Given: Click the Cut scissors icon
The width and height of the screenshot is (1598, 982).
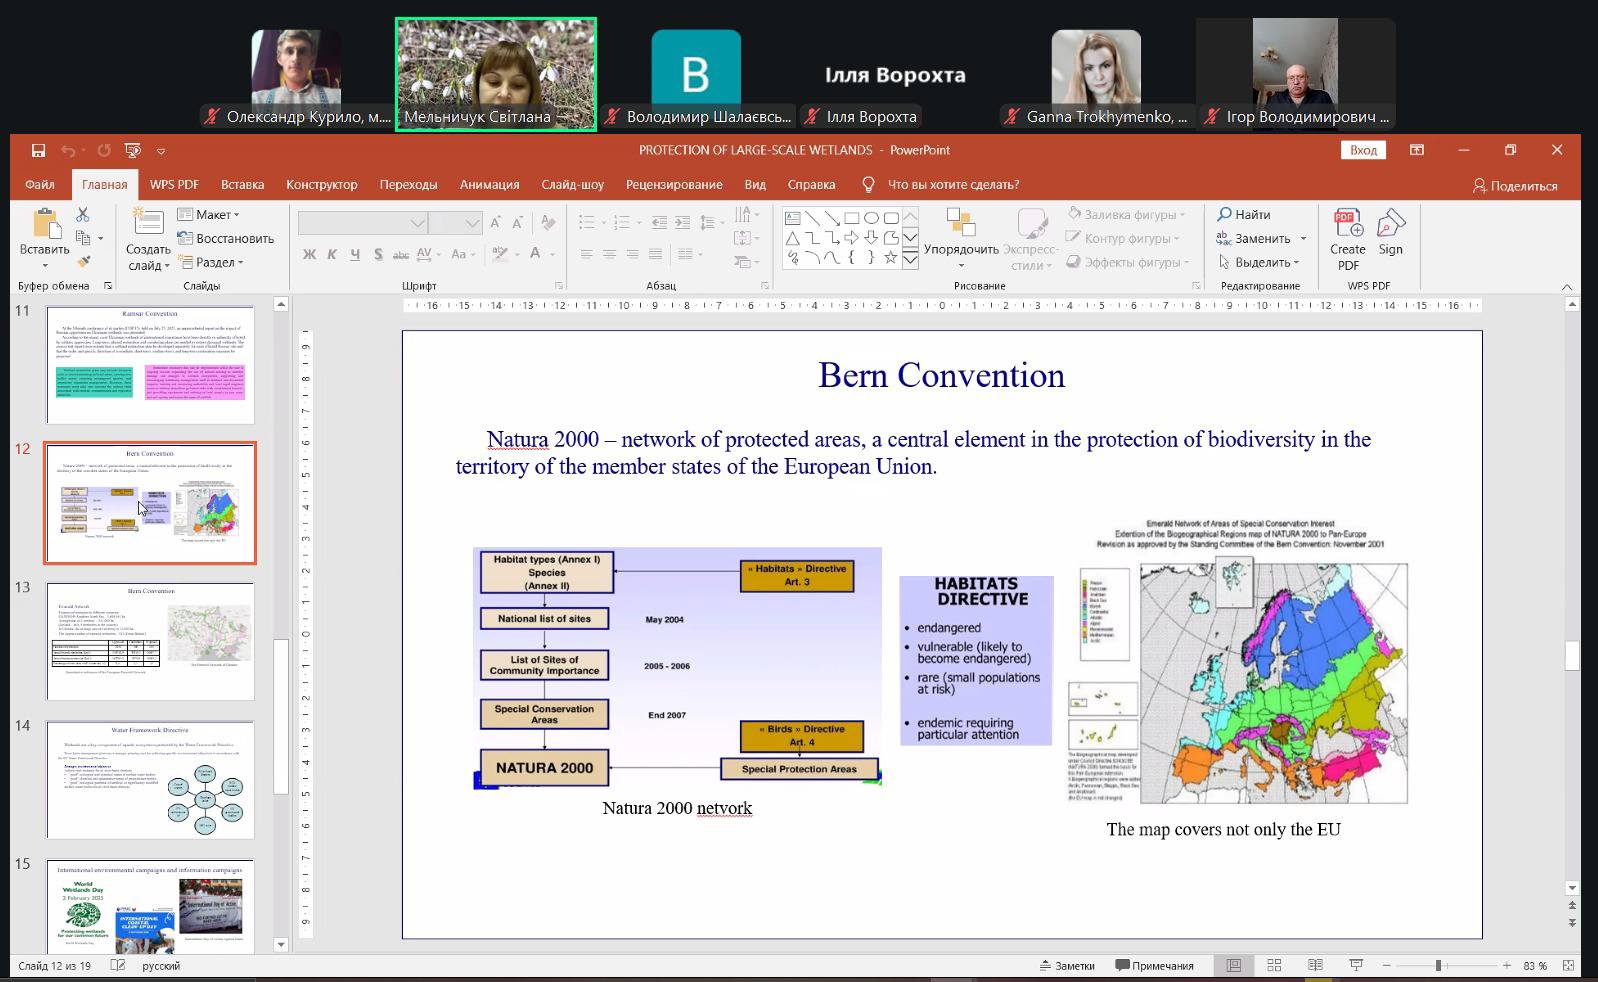Looking at the screenshot, I should point(83,215).
